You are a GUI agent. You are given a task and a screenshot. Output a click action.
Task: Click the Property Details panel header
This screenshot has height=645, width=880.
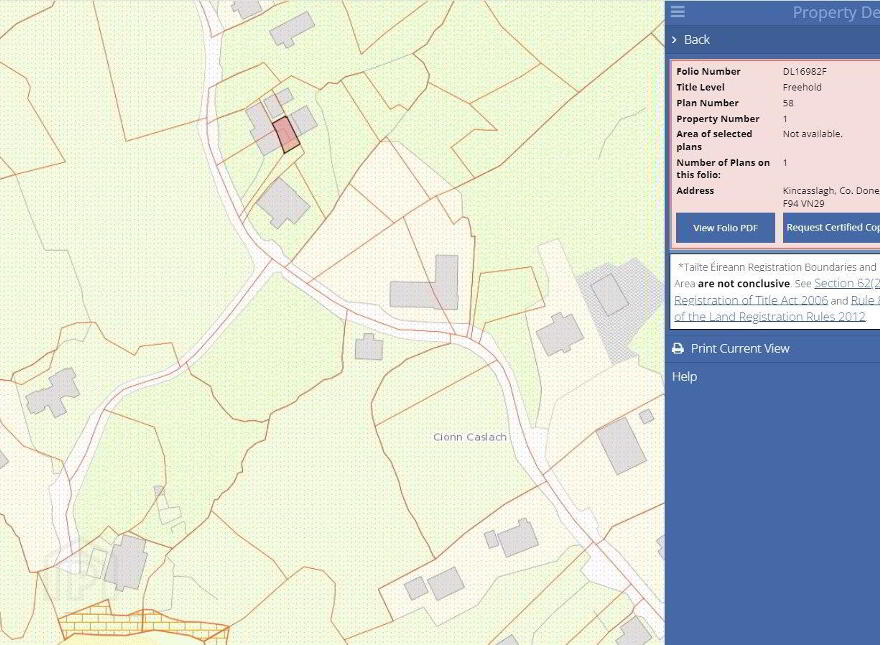(x=836, y=12)
